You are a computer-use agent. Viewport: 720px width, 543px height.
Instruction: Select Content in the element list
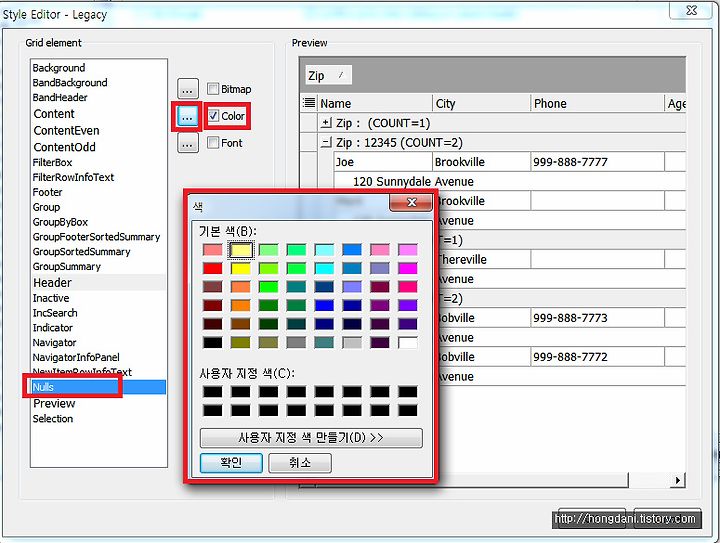(98, 114)
